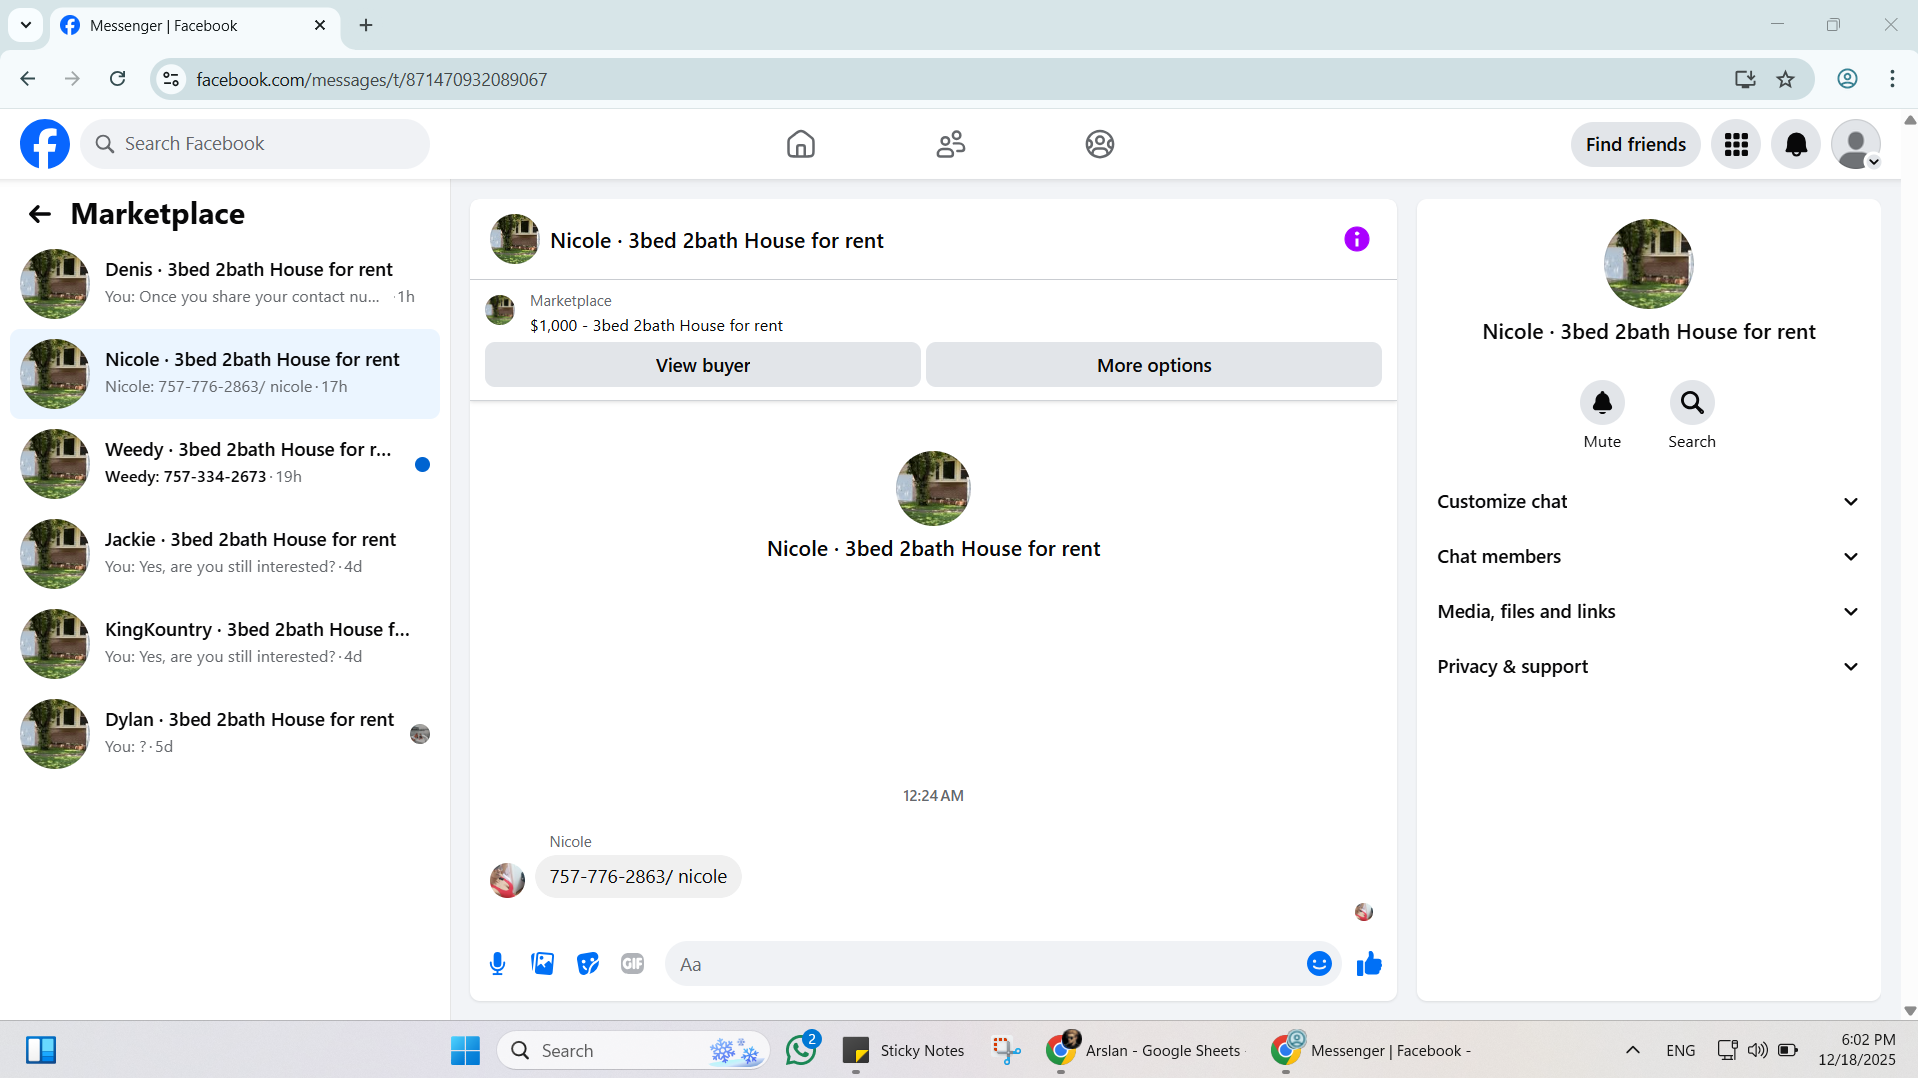The image size is (1918, 1078).
Task: Click the Find friends button
Action: click(x=1636, y=144)
